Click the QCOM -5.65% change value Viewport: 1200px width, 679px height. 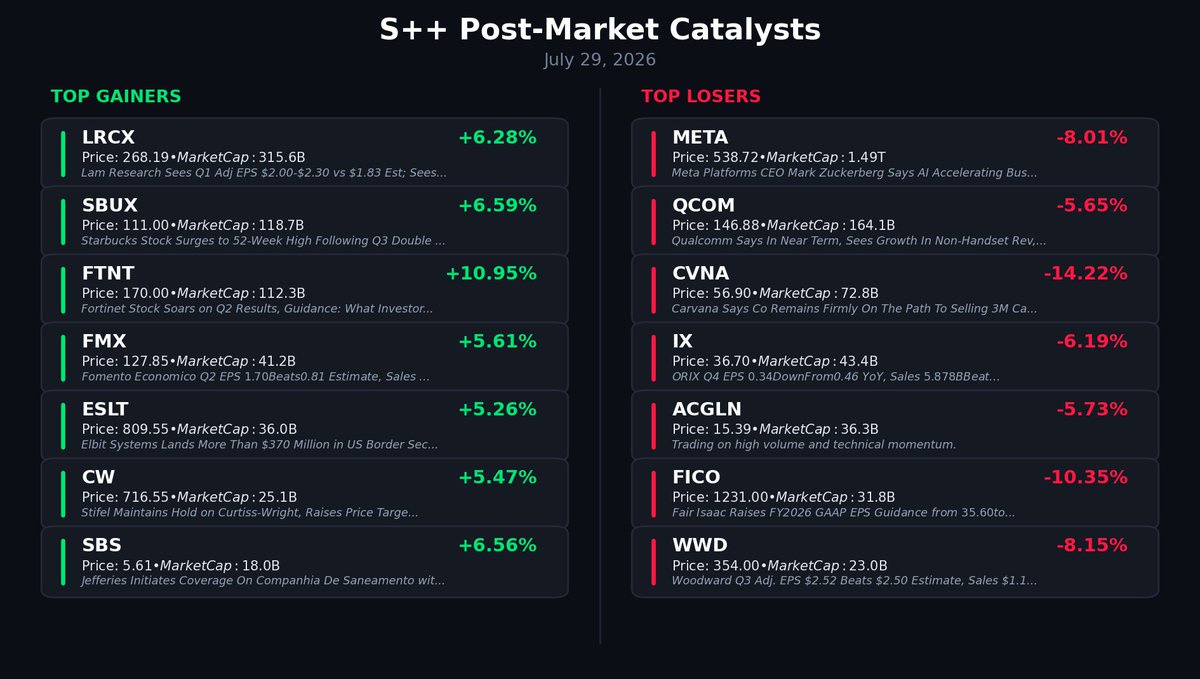click(1092, 205)
